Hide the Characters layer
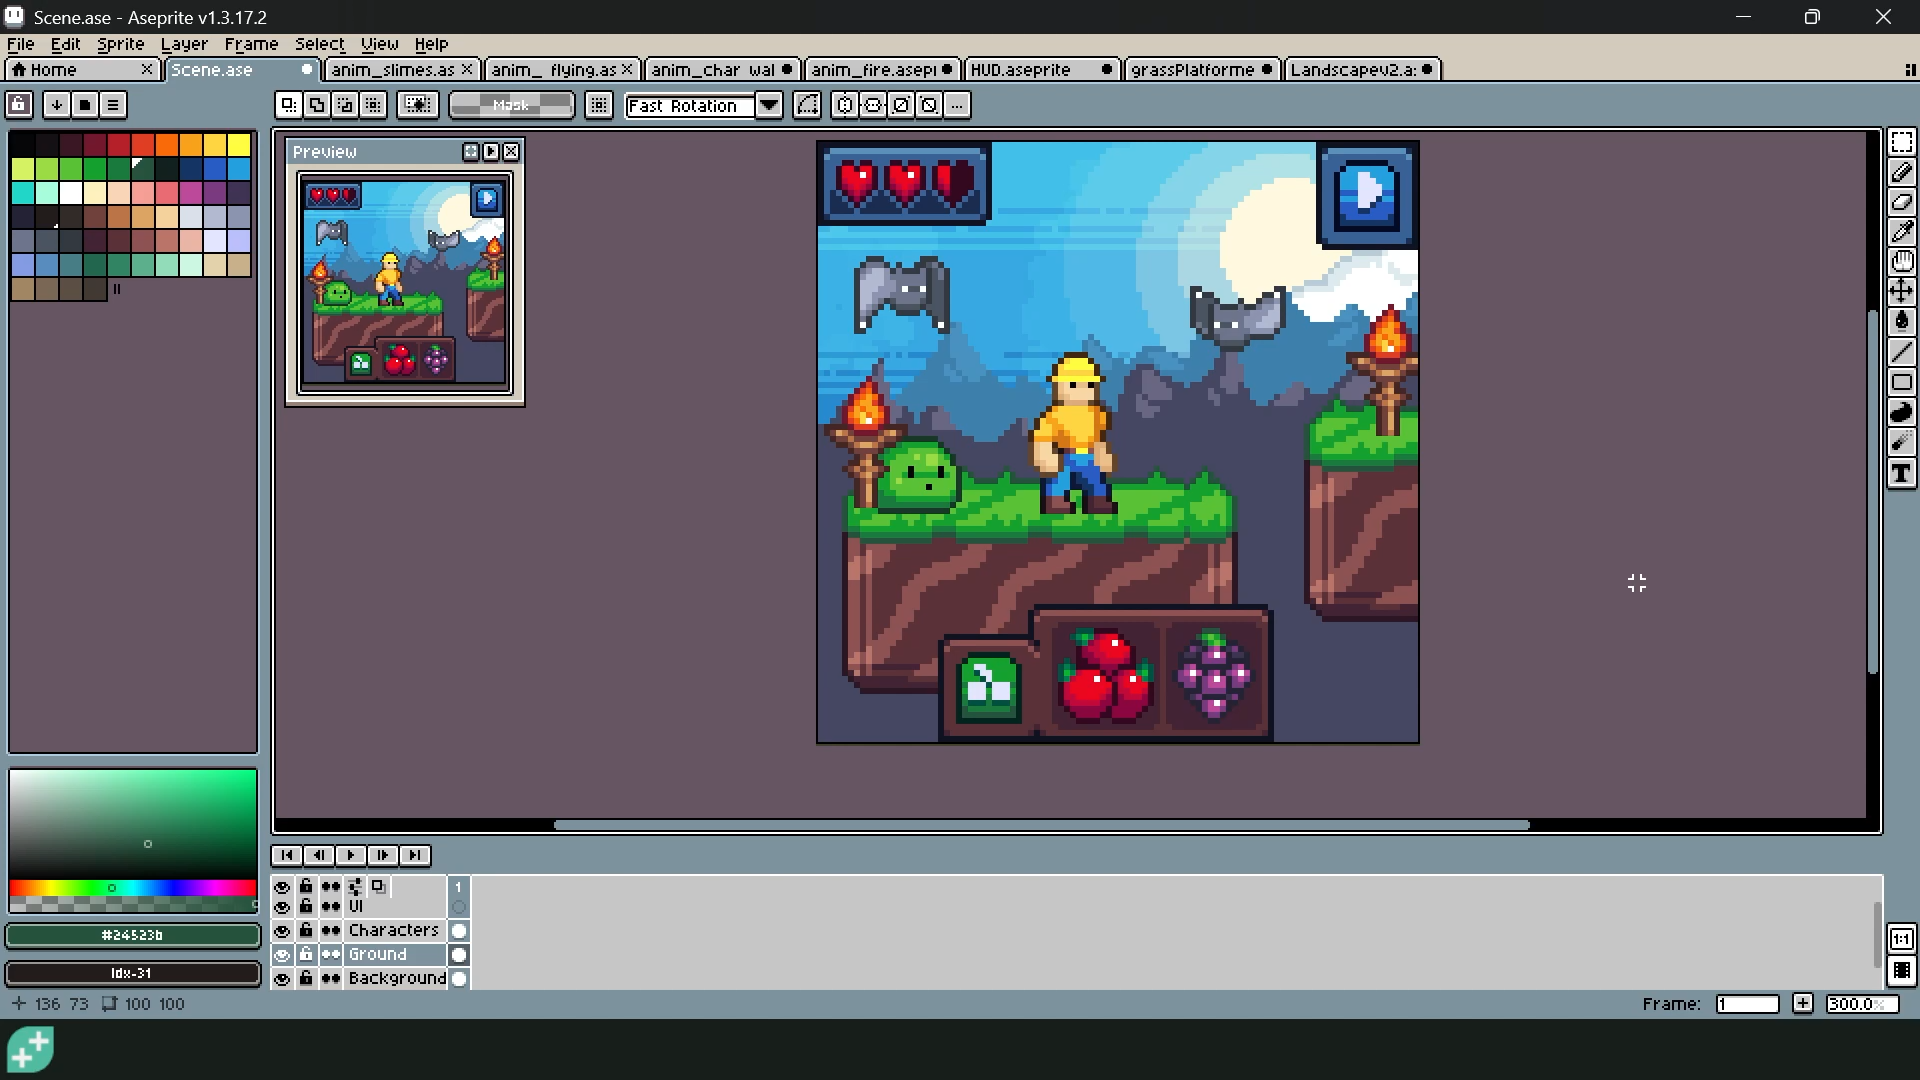 [x=282, y=931]
